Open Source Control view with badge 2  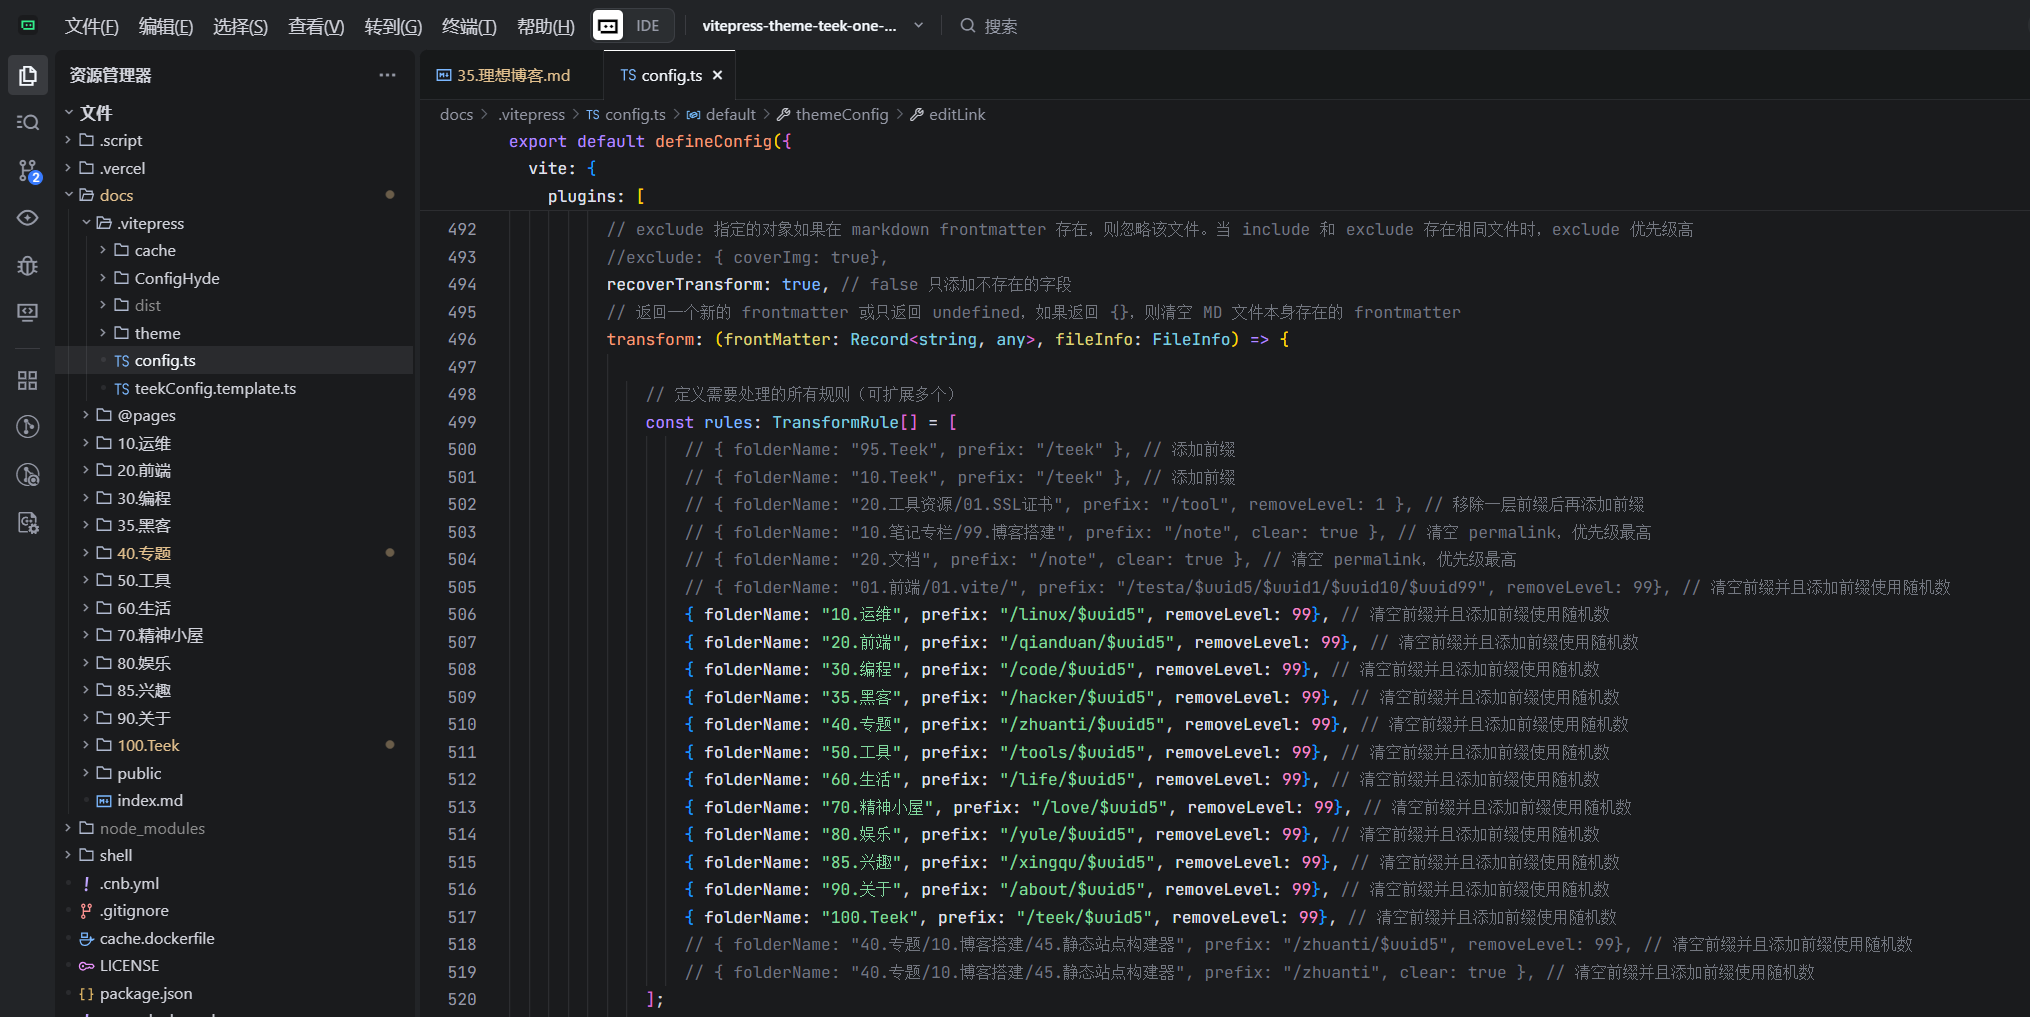[x=28, y=171]
